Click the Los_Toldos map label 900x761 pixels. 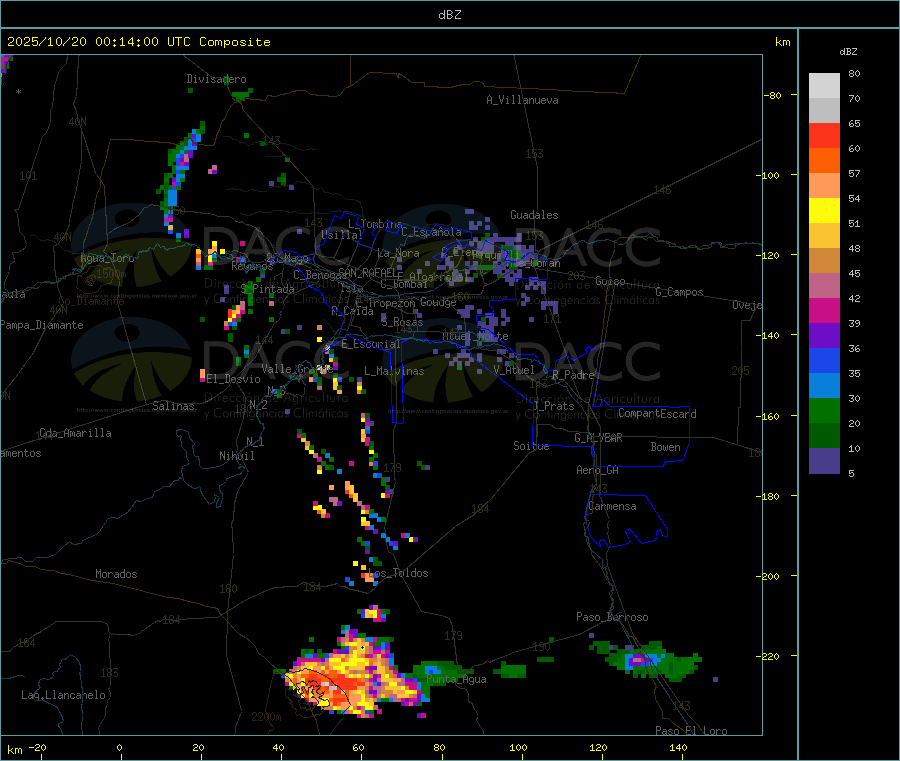[398, 573]
